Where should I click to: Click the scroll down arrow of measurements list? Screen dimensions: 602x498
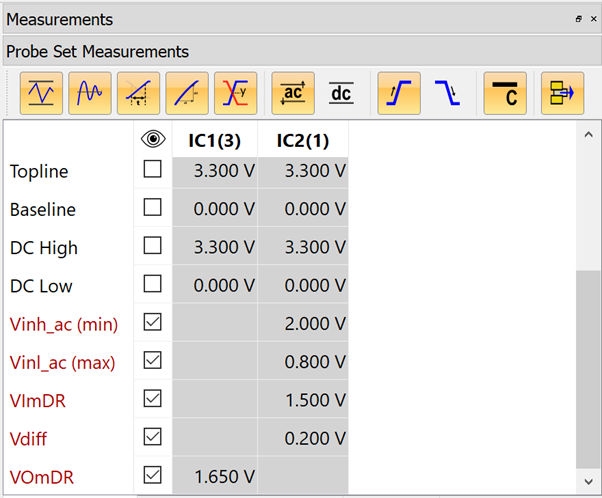(589, 482)
